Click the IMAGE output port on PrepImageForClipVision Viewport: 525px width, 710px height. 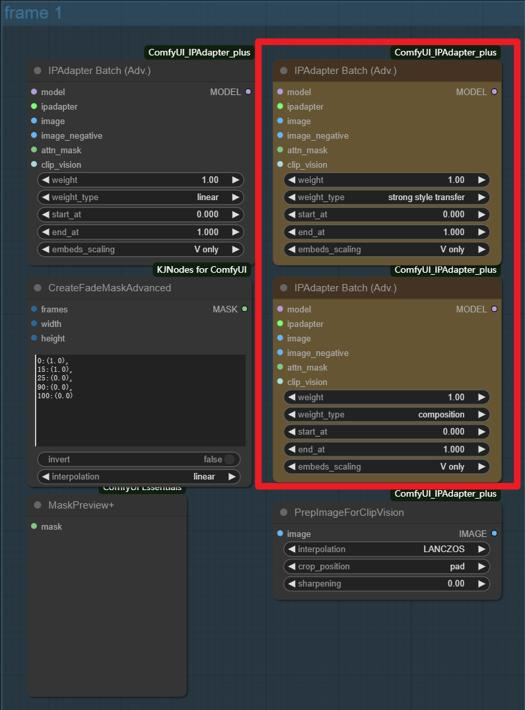494,533
